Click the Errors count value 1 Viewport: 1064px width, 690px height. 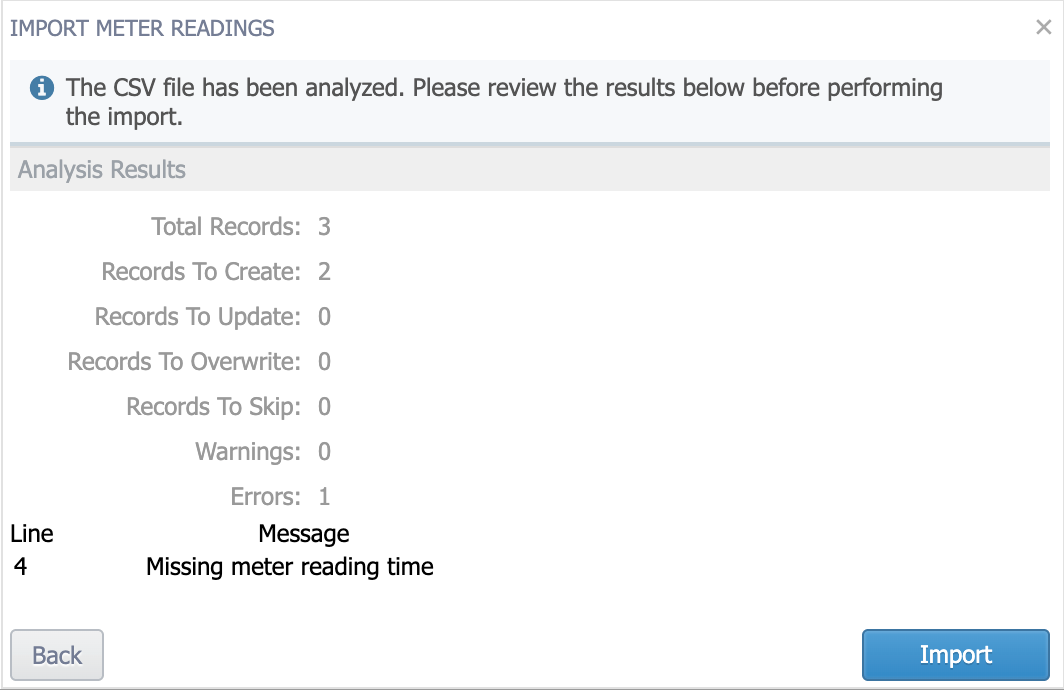click(x=324, y=497)
